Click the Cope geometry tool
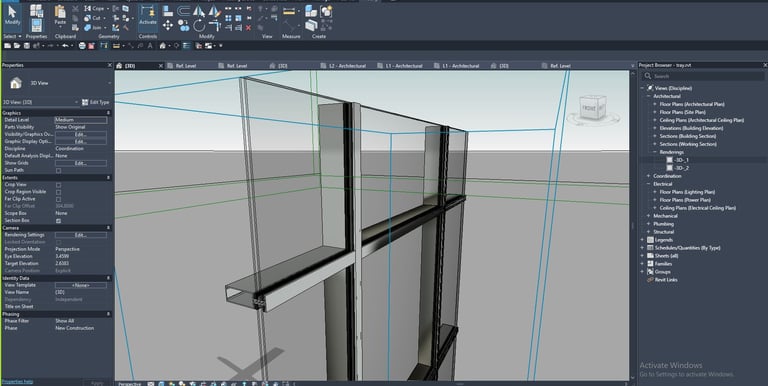 (95, 8)
